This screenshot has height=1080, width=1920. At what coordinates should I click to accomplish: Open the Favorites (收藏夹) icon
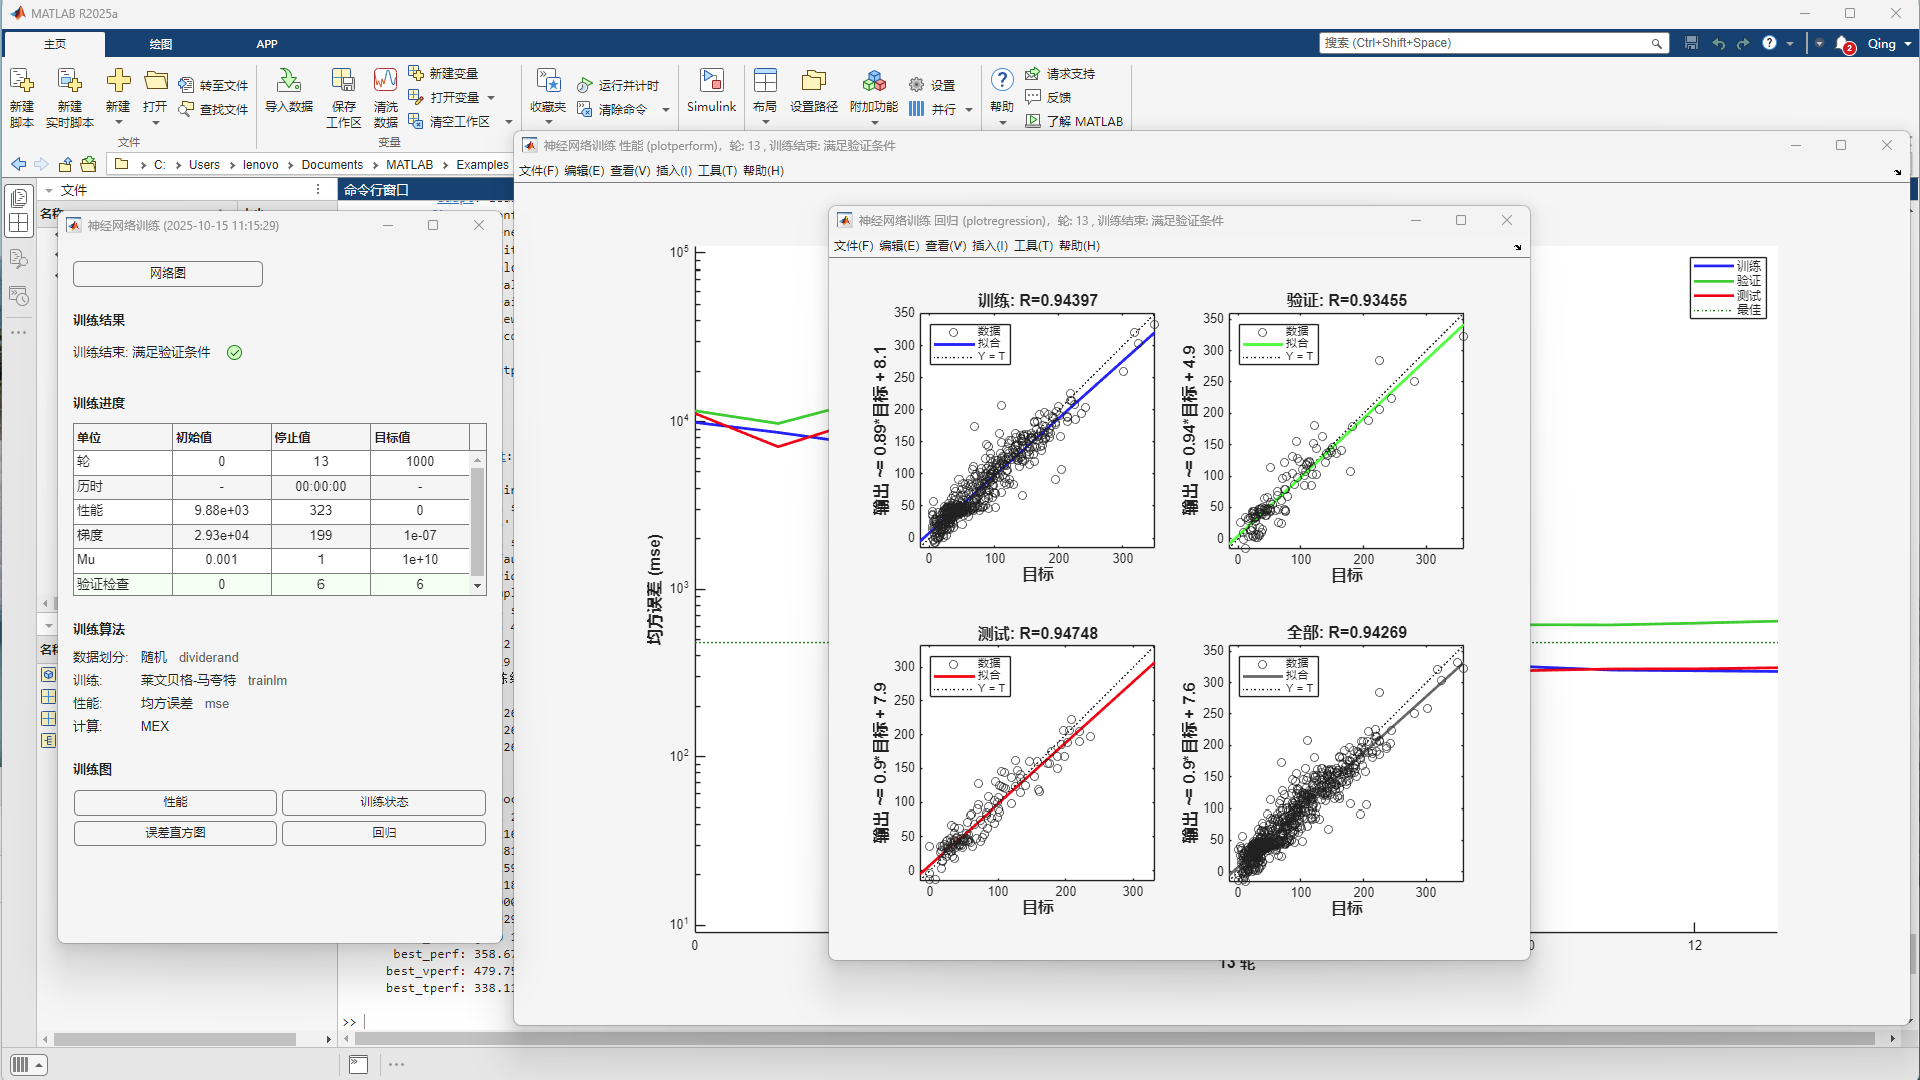tap(548, 82)
